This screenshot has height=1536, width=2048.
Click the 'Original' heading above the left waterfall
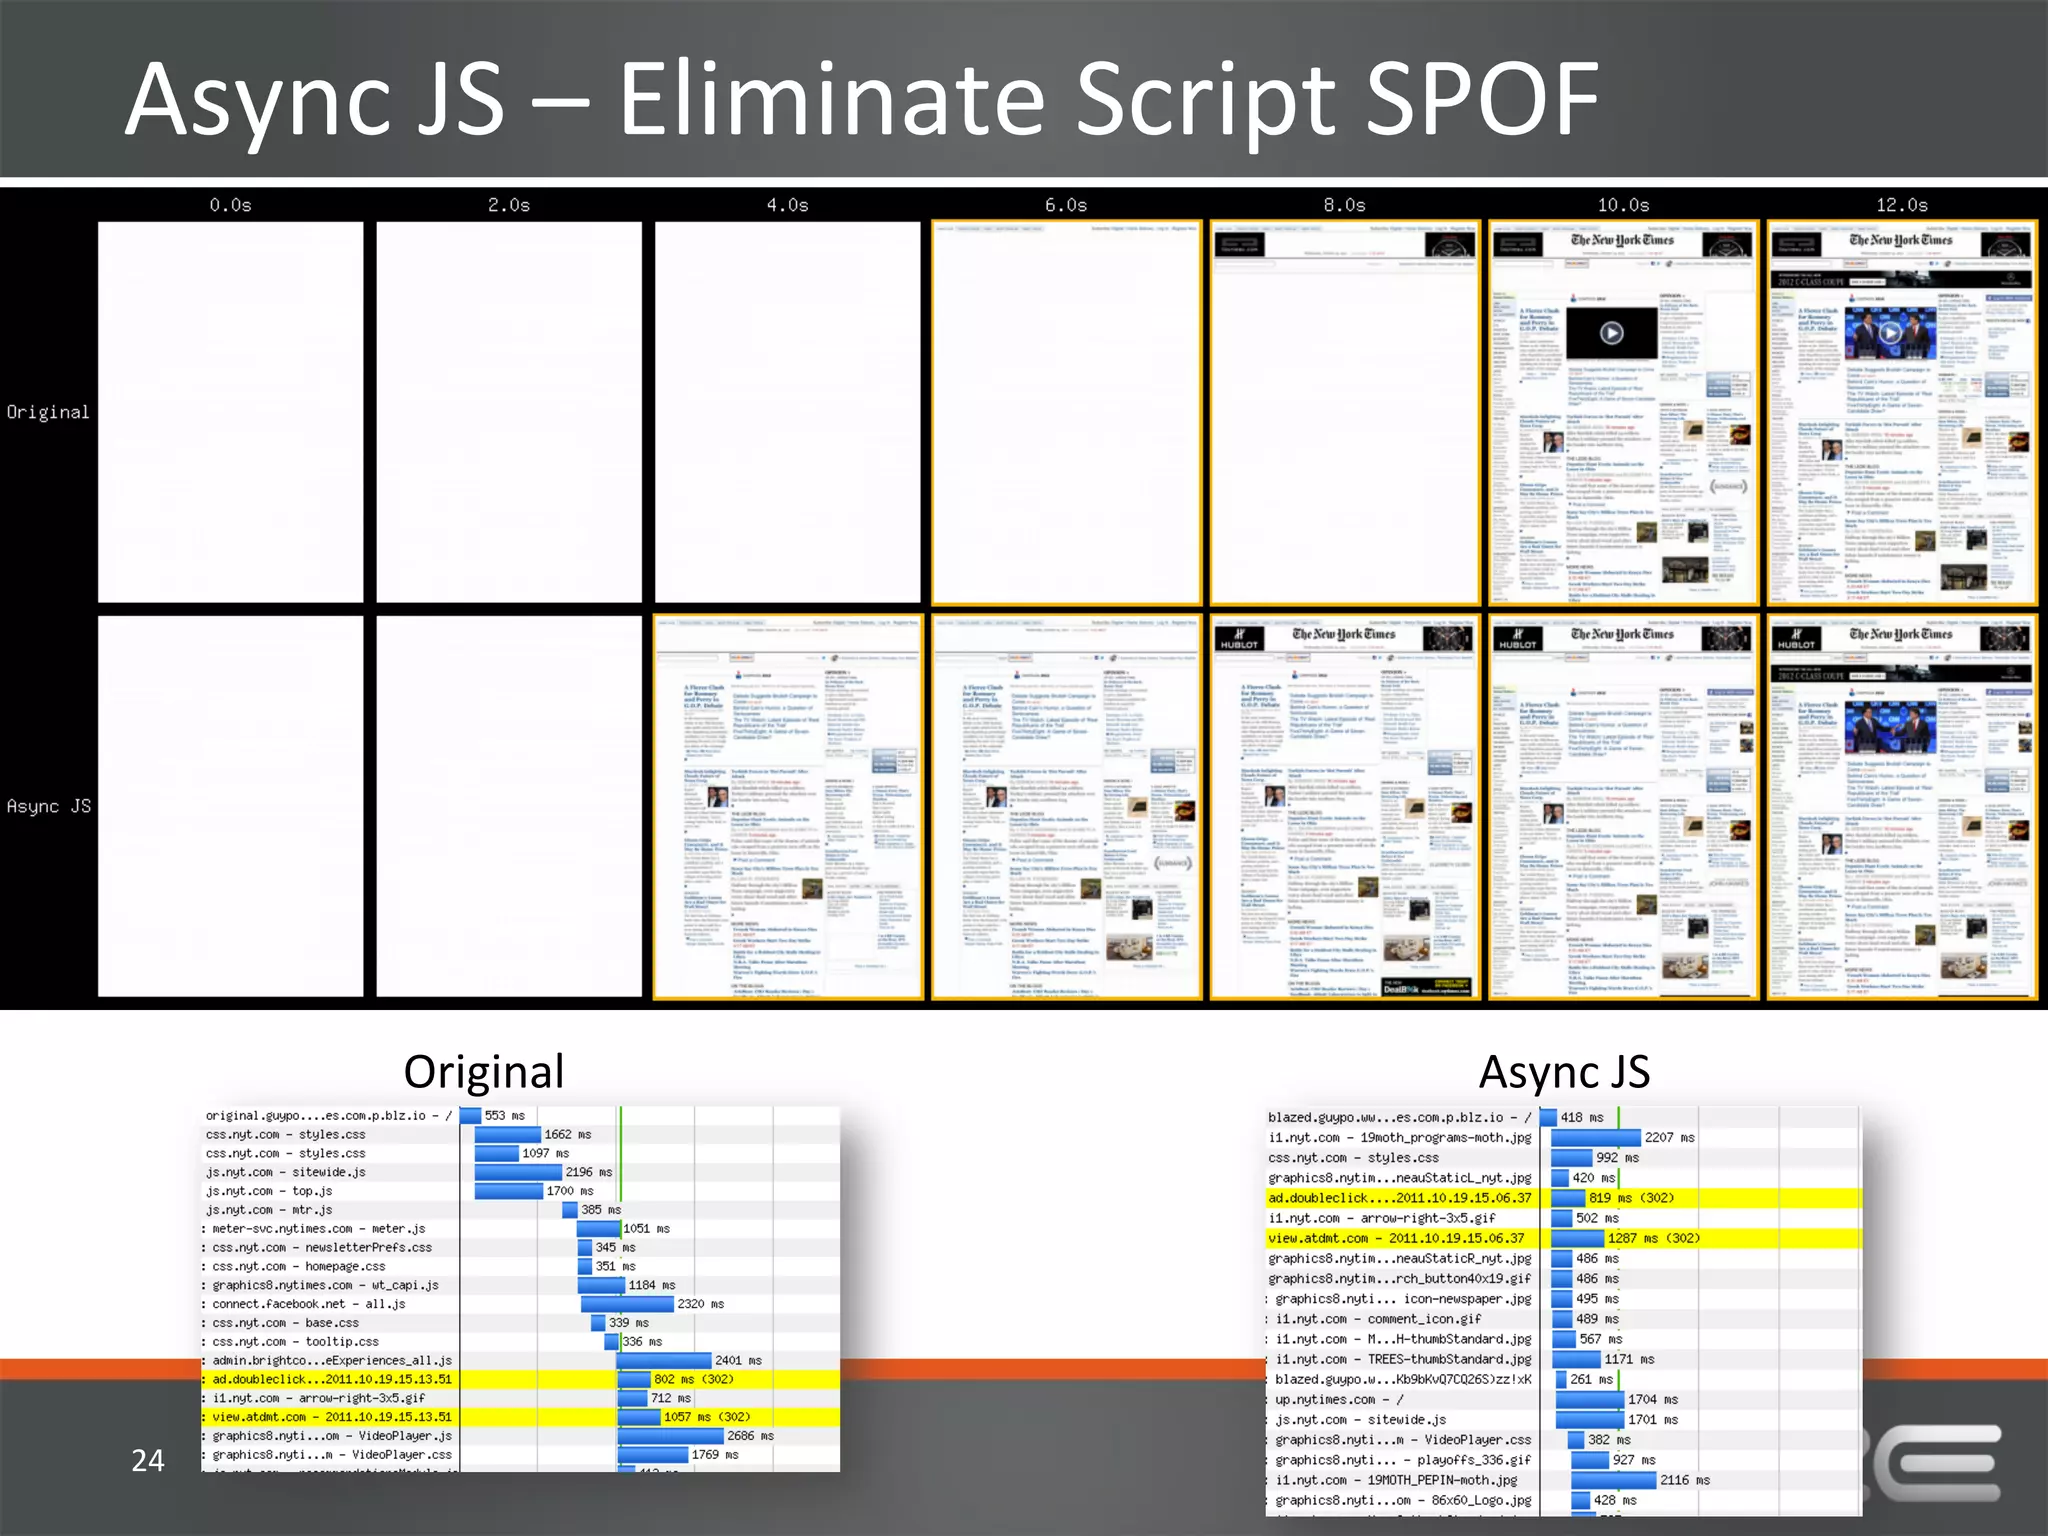[x=484, y=1072]
